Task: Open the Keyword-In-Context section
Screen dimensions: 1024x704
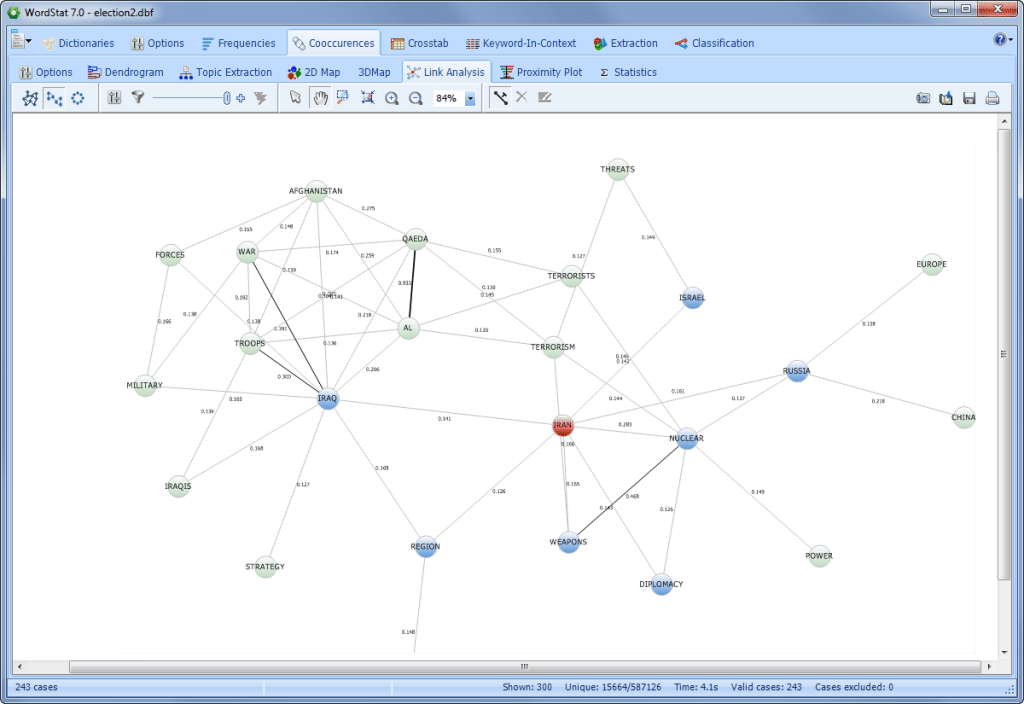Action: tap(521, 43)
